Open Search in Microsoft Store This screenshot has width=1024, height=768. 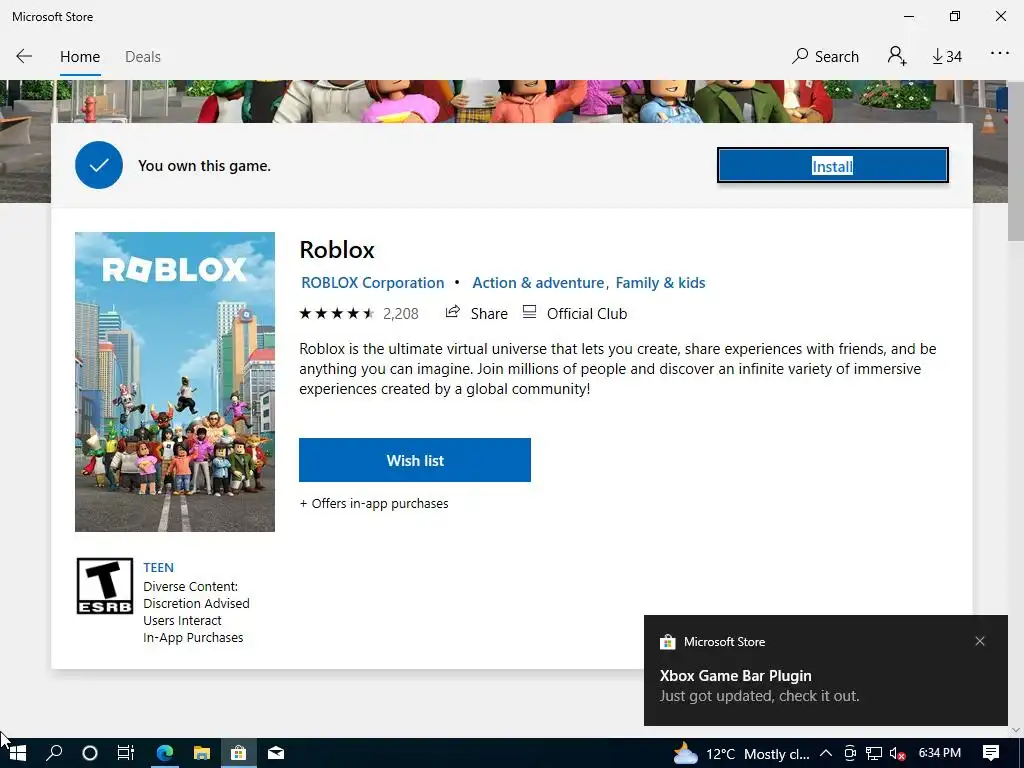[x=825, y=57]
